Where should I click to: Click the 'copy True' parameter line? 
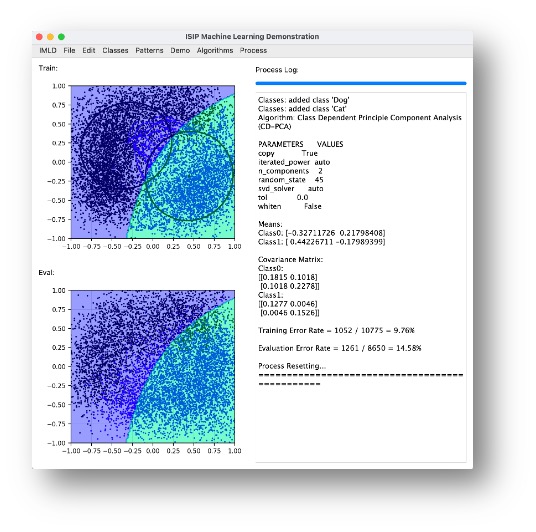point(288,153)
